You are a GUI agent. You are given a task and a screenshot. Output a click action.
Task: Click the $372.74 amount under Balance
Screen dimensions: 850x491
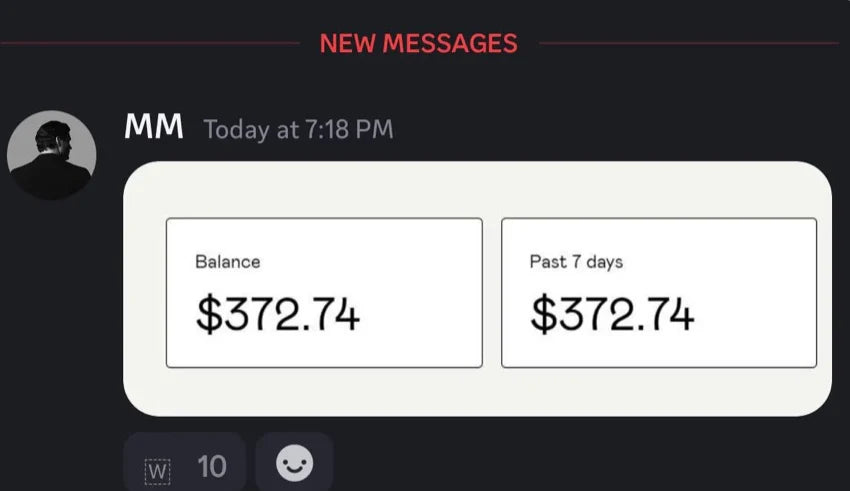point(278,314)
